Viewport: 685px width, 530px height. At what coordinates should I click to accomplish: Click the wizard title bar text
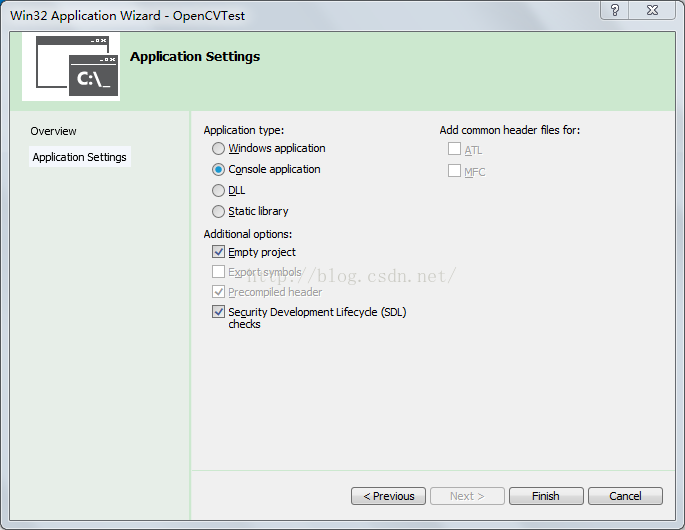[x=128, y=16]
